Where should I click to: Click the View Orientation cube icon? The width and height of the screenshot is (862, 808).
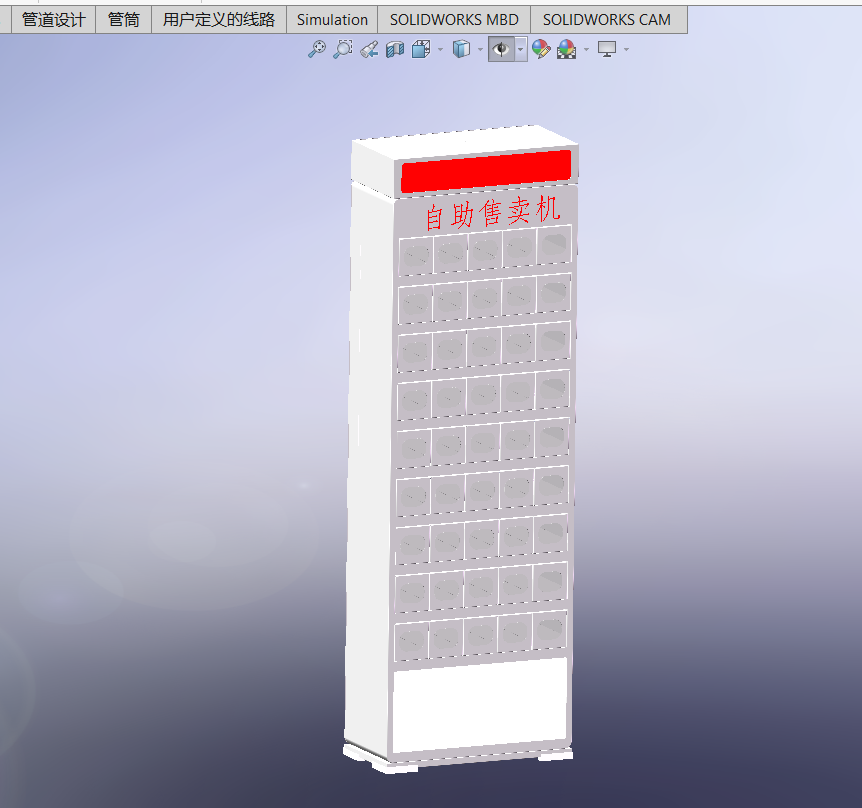click(x=421, y=49)
